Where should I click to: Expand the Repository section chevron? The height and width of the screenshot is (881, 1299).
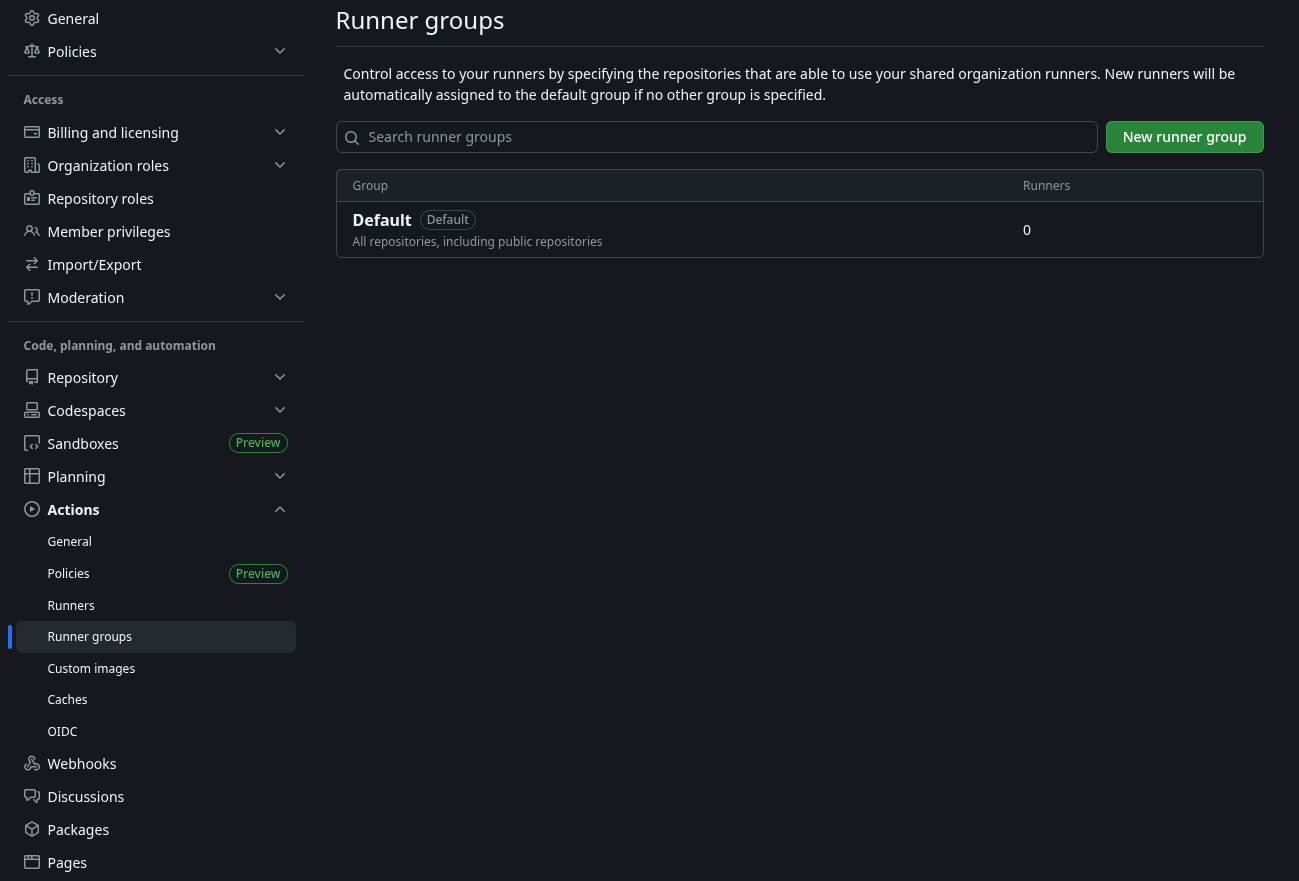click(x=280, y=377)
